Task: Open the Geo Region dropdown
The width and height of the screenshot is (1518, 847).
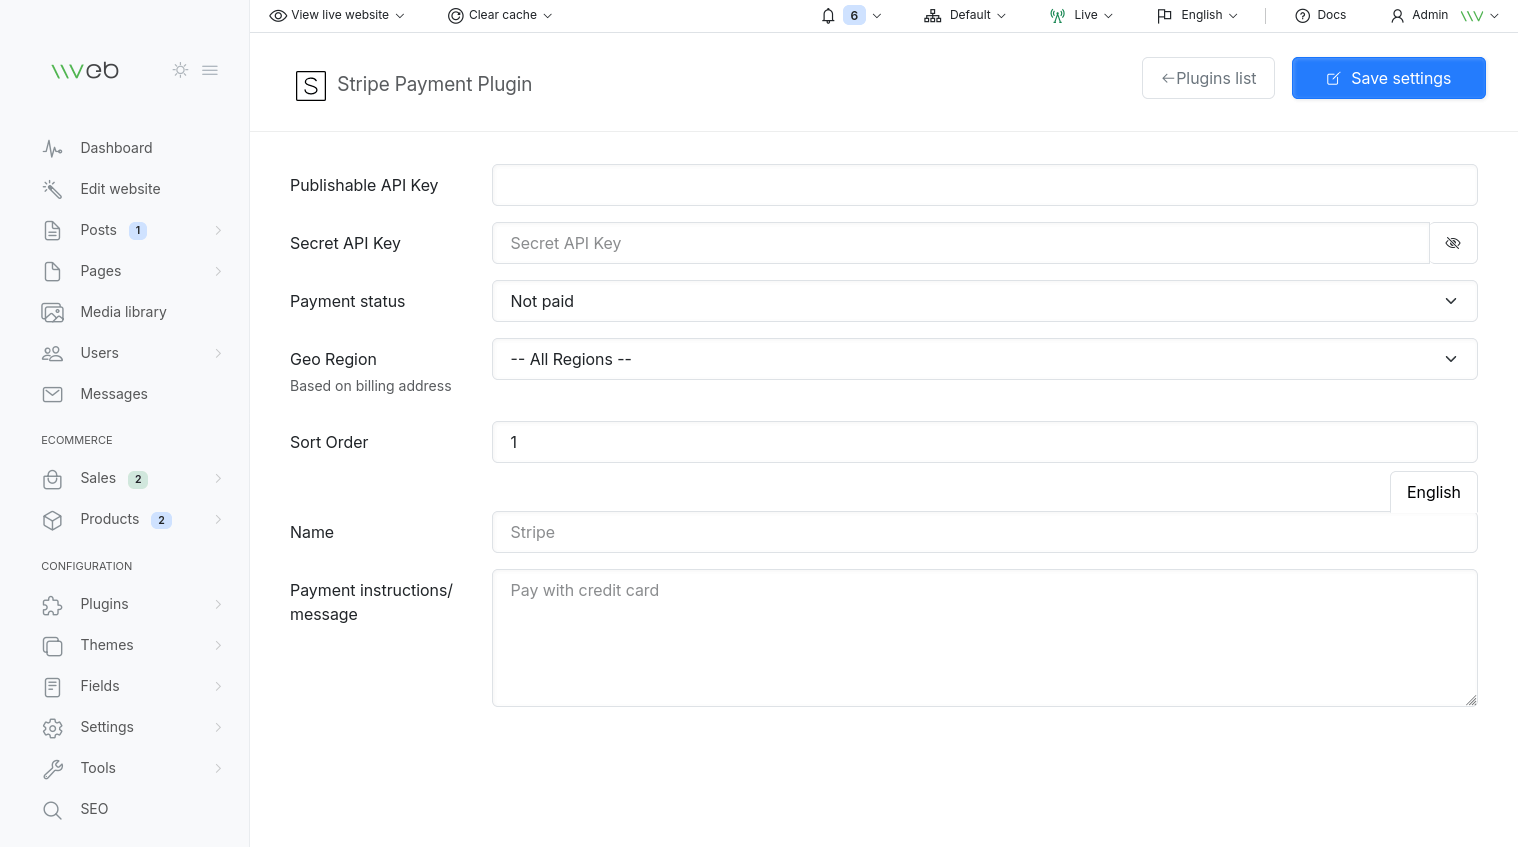Action: (x=984, y=359)
